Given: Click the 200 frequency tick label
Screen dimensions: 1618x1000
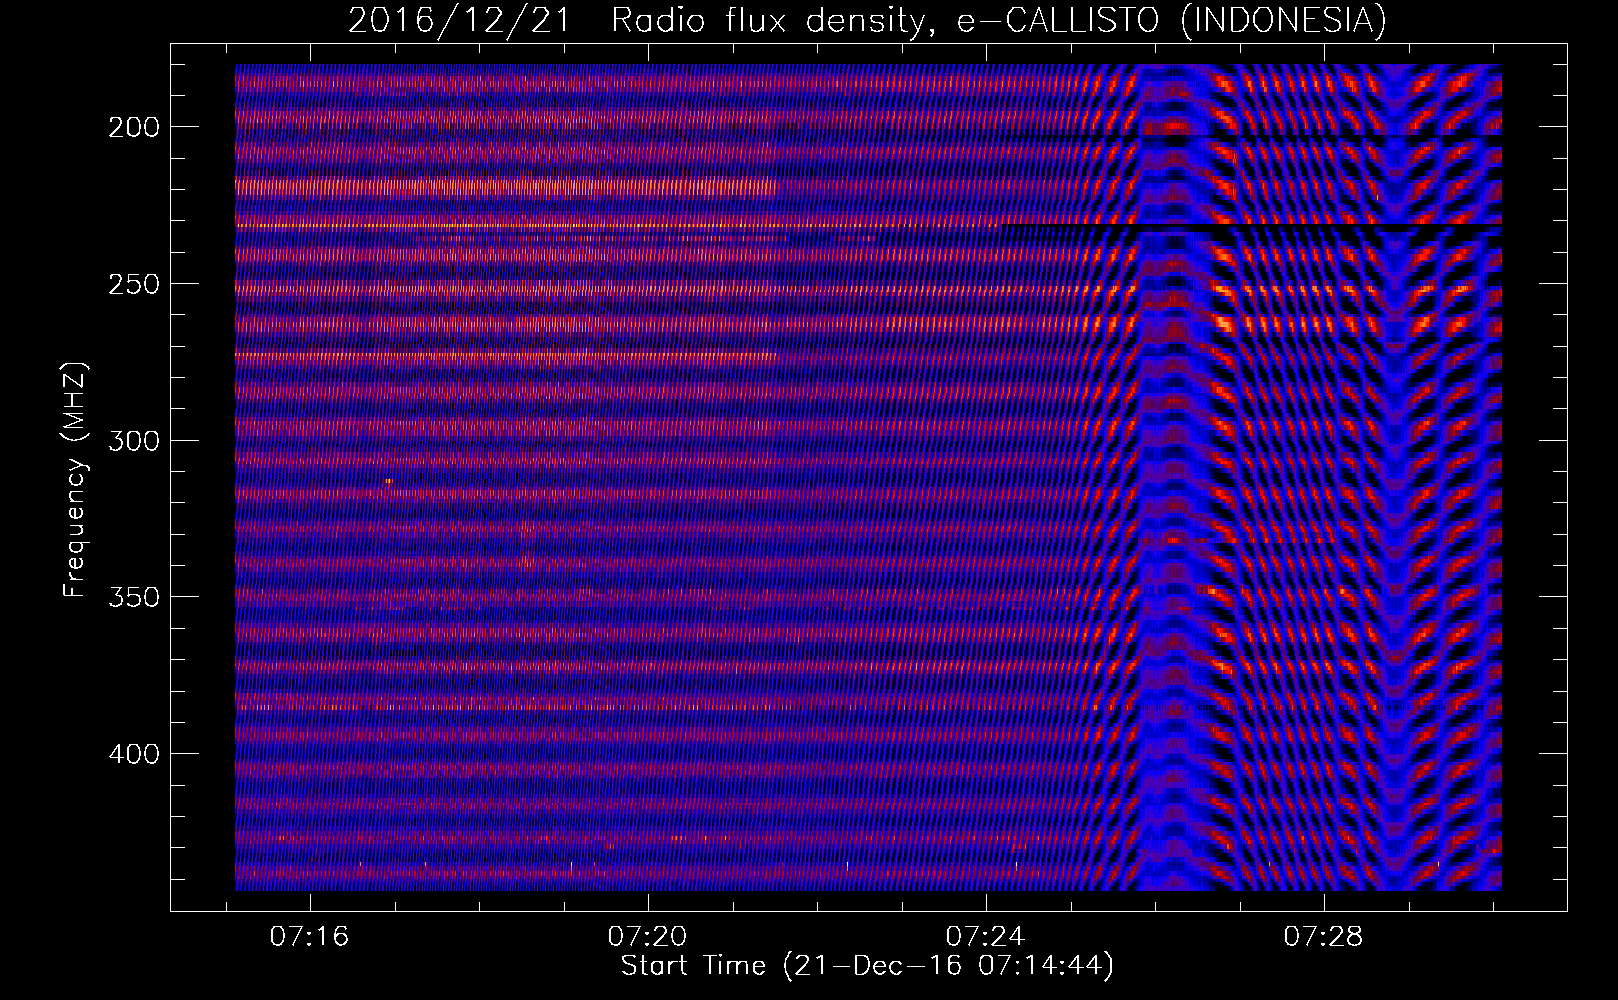Looking at the screenshot, I should (x=133, y=127).
